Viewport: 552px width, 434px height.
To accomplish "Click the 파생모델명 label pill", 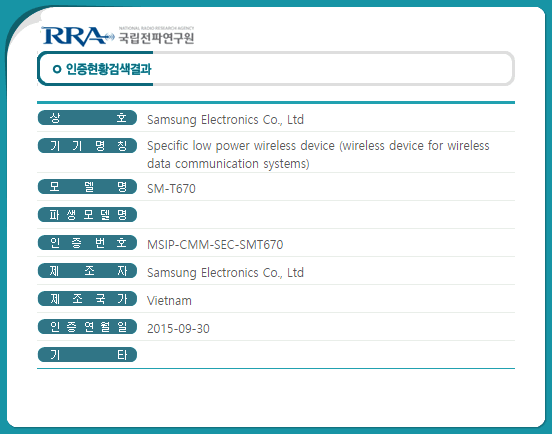I will click(x=87, y=215).
